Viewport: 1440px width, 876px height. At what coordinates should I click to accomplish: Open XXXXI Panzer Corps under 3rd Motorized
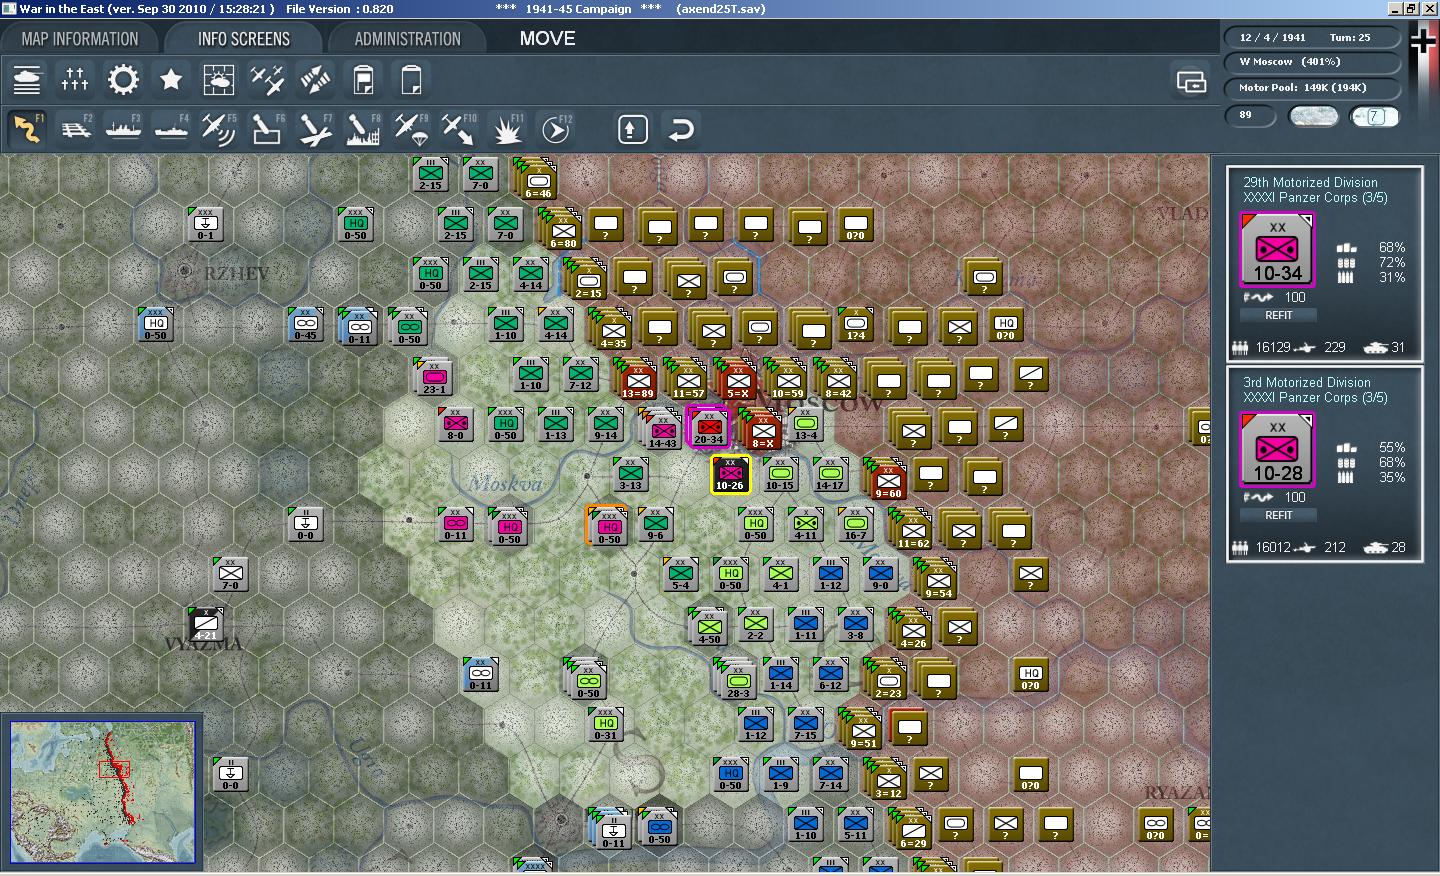point(1315,398)
